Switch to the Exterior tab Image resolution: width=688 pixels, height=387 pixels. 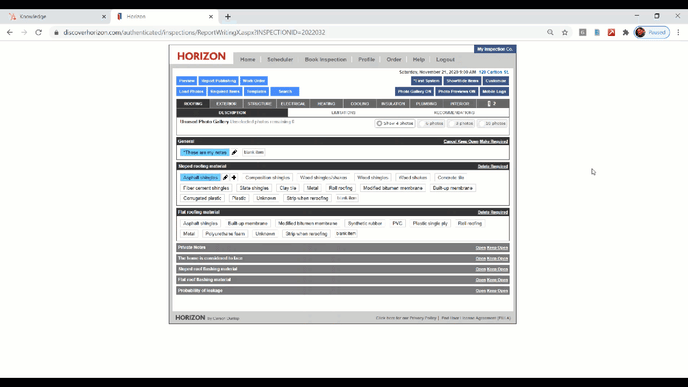[226, 104]
